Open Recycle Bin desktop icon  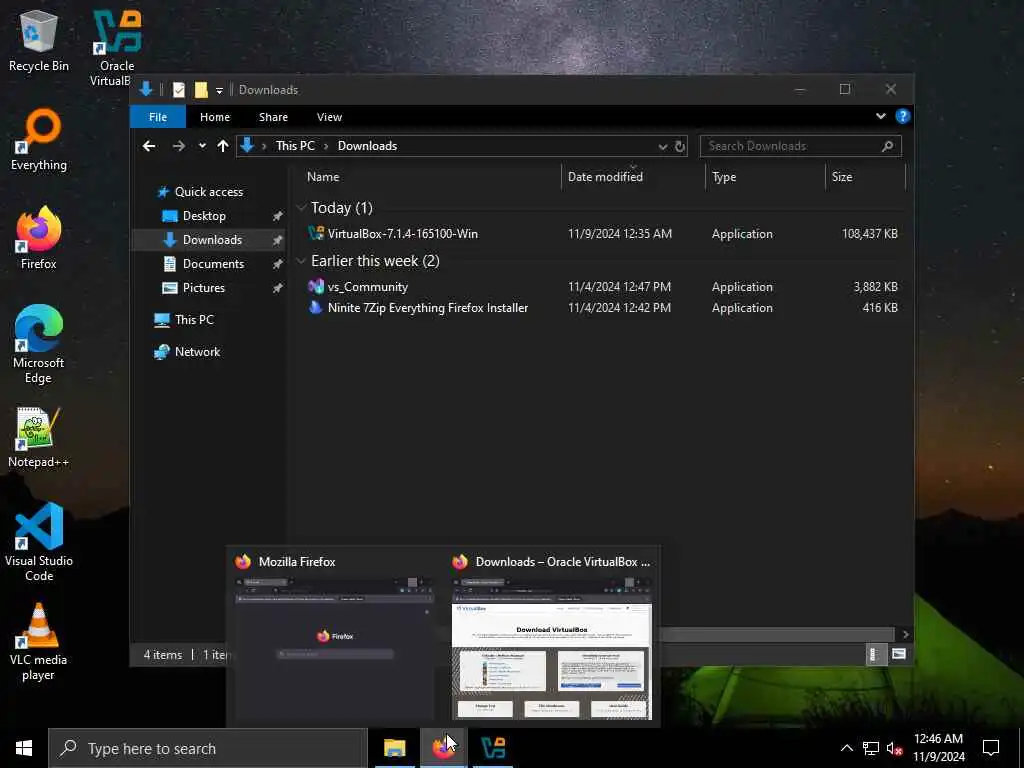39,40
